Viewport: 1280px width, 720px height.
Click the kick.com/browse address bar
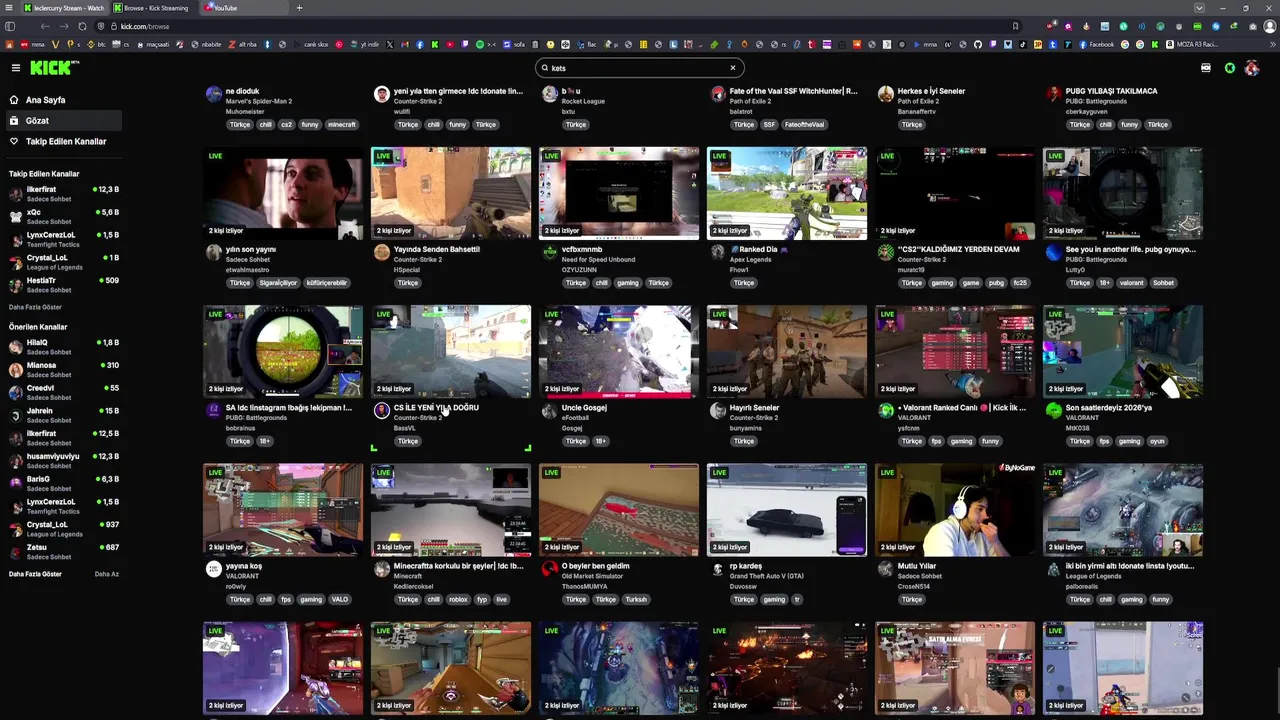[560, 26]
